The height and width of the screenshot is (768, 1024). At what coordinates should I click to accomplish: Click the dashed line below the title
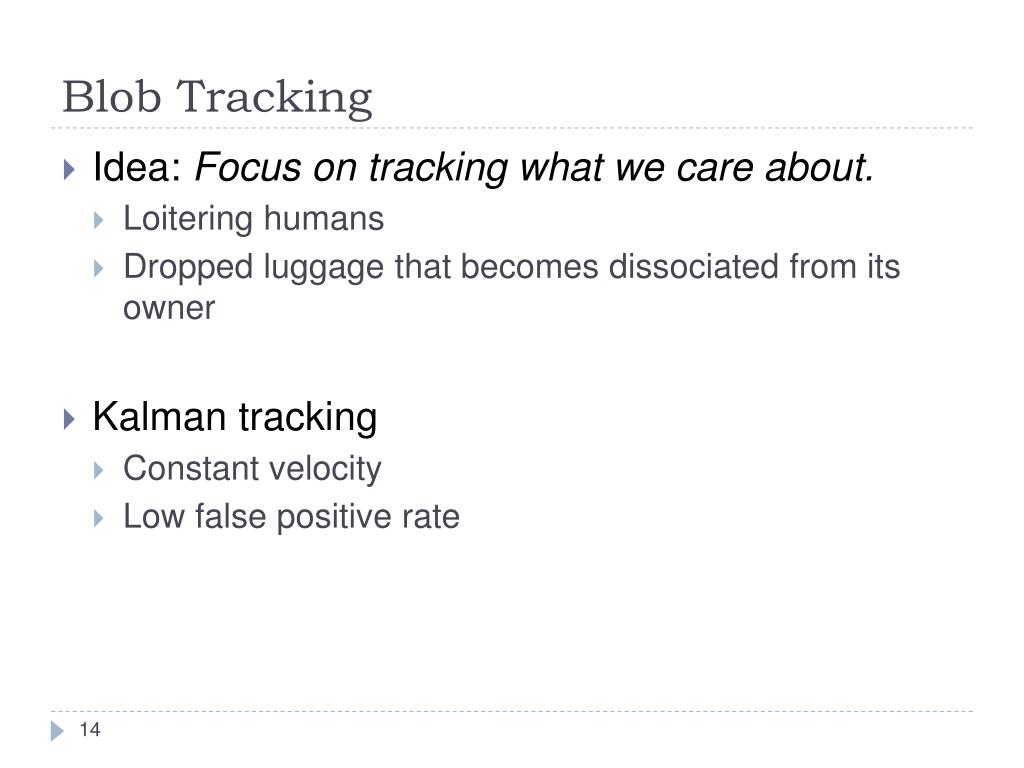pos(512,128)
